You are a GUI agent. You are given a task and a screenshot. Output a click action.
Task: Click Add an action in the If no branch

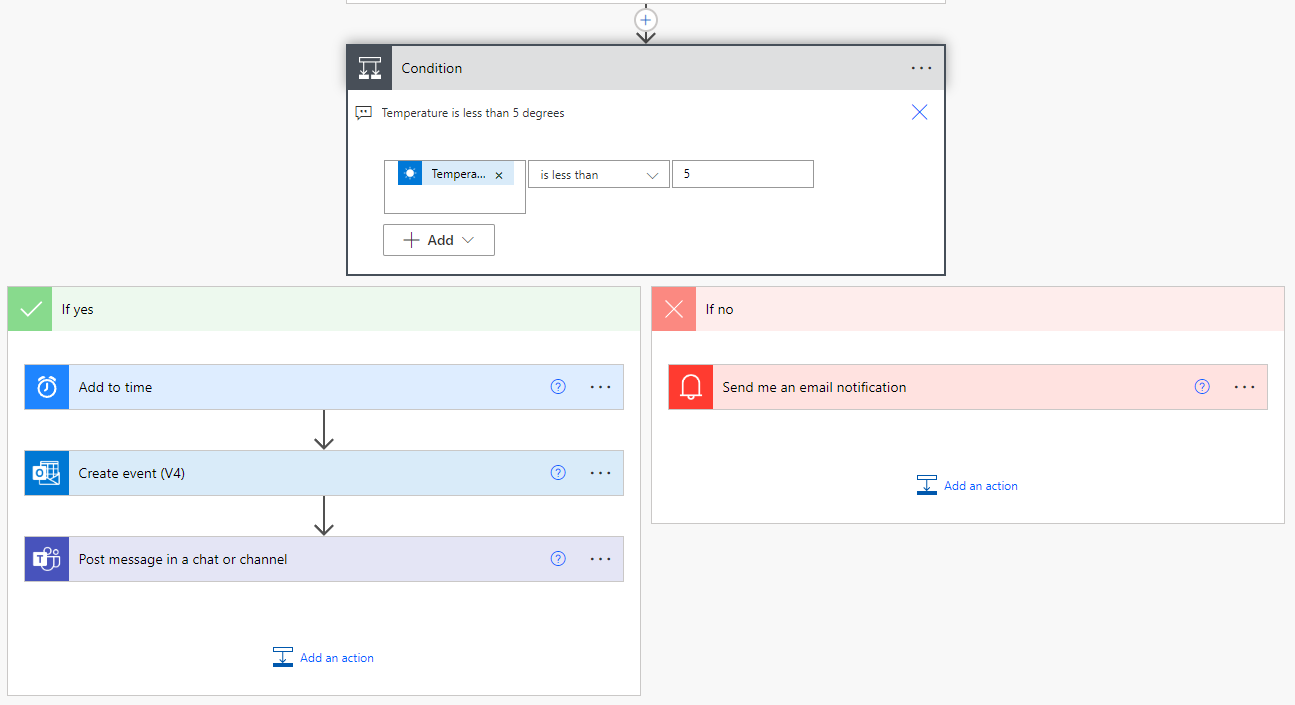pos(968,485)
